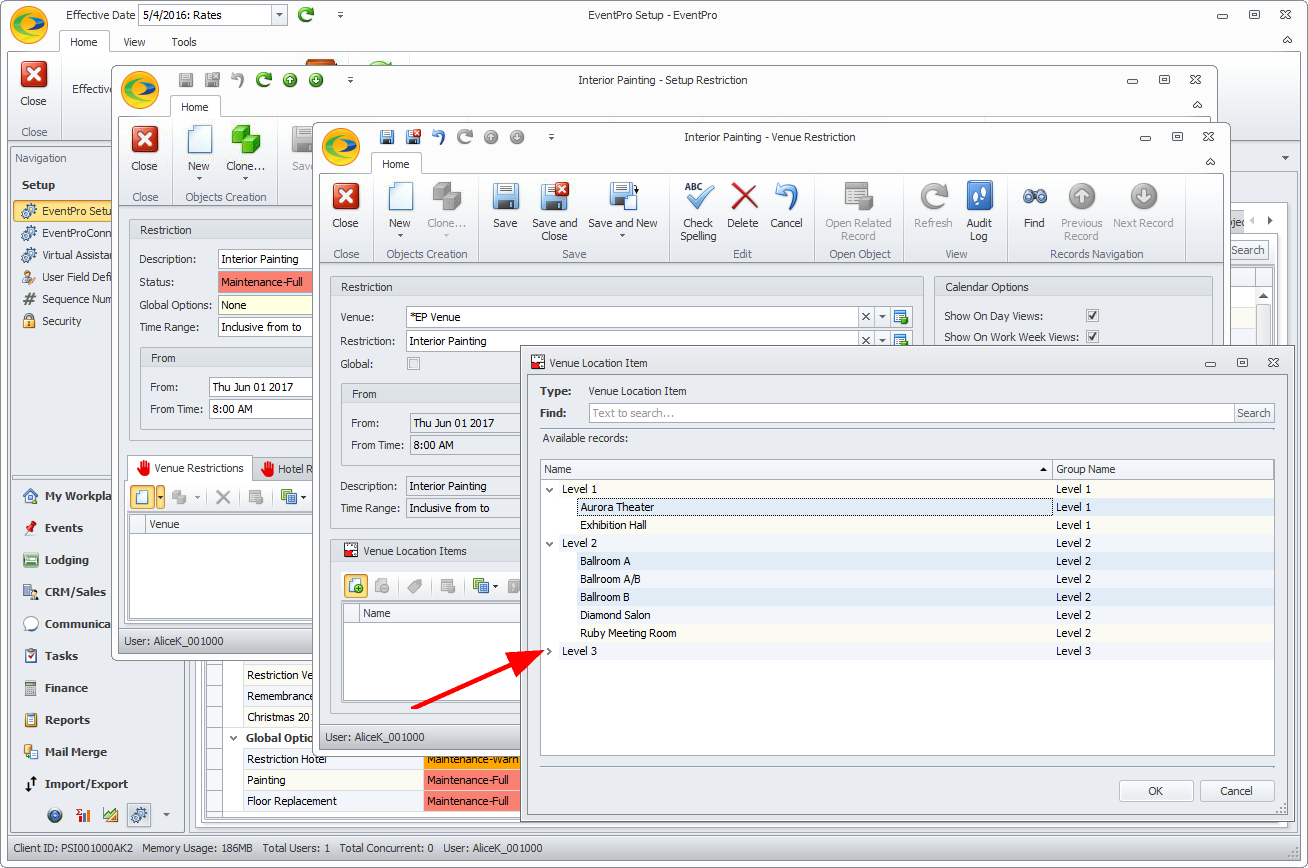The height and width of the screenshot is (868, 1308).
Task: Click OK in Venue Location Item dialog
Action: (x=1156, y=791)
